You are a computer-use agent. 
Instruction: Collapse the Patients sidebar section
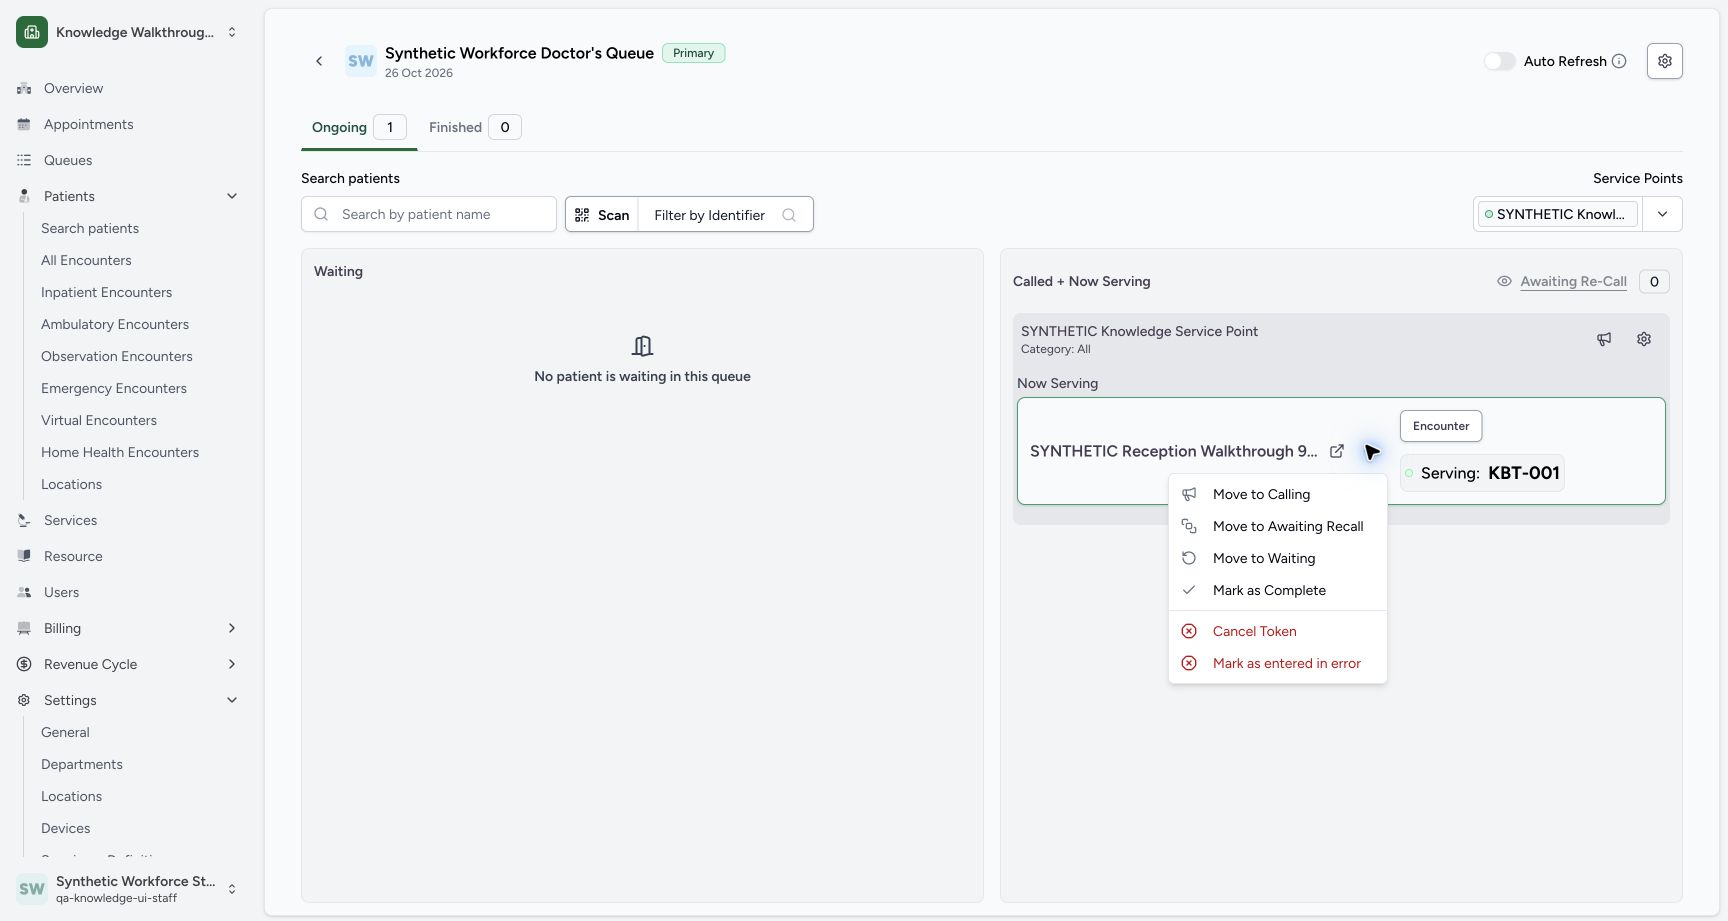point(232,196)
